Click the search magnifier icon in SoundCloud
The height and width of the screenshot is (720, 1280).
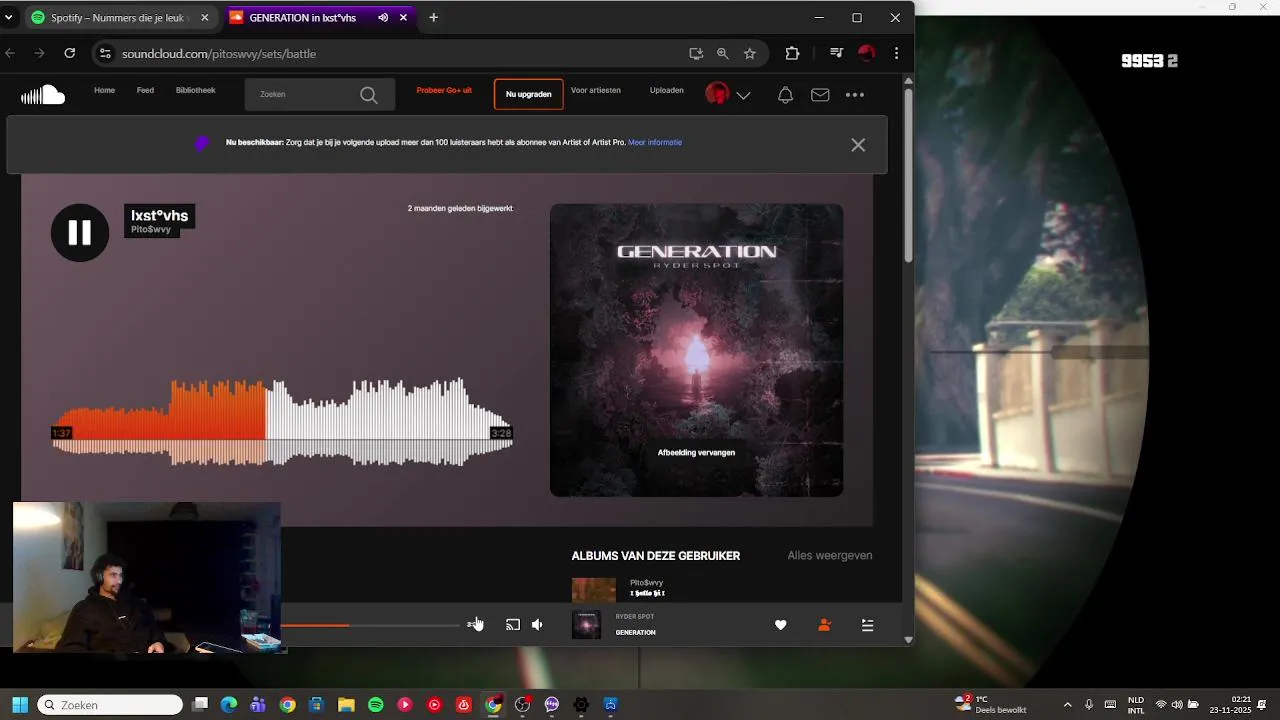368,95
